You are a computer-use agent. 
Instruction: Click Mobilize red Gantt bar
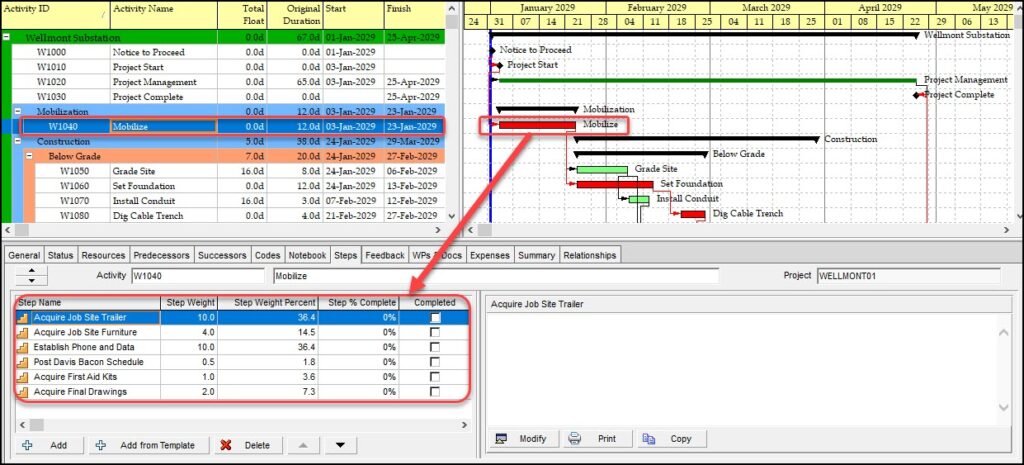(537, 125)
